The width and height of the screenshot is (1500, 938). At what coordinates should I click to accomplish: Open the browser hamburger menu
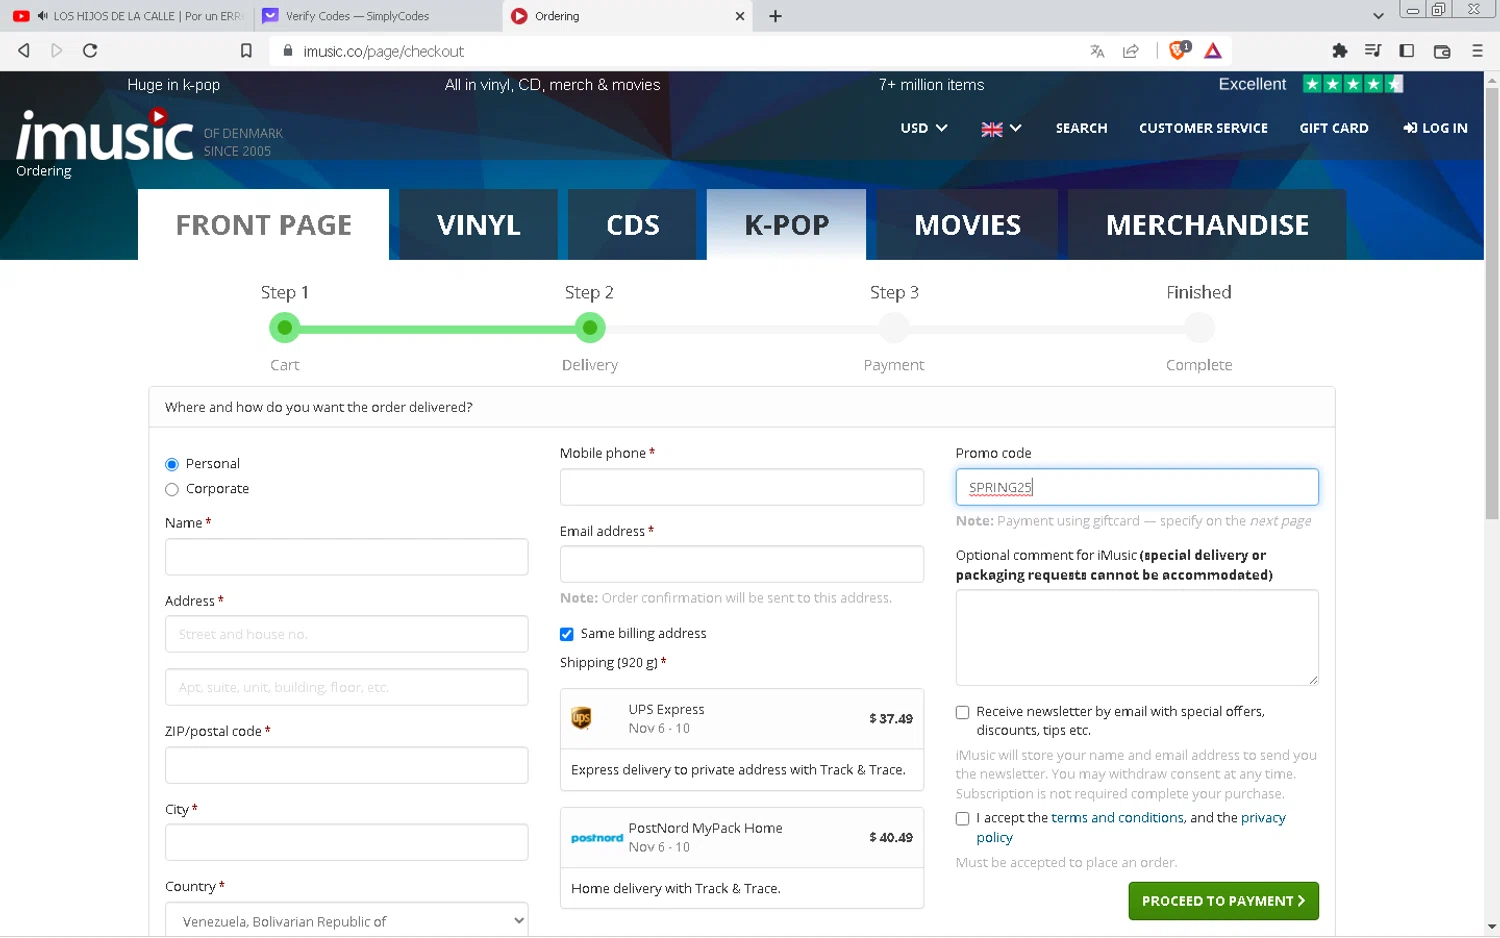[x=1477, y=51]
